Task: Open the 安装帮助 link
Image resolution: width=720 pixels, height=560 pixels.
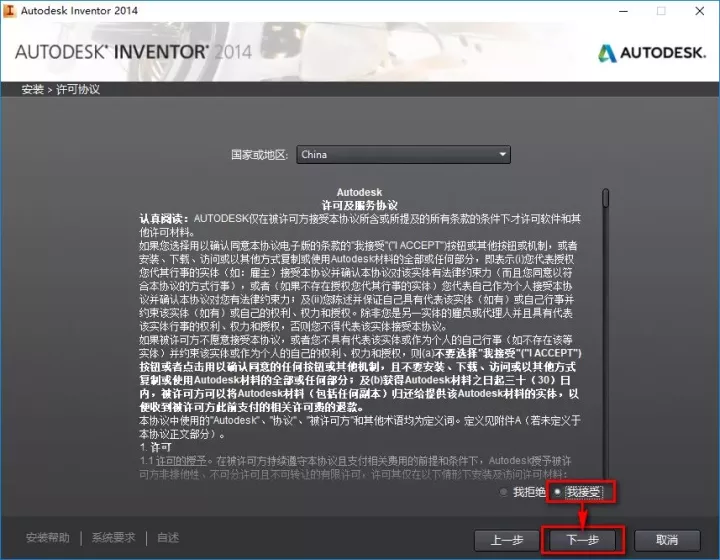Action: 49,538
